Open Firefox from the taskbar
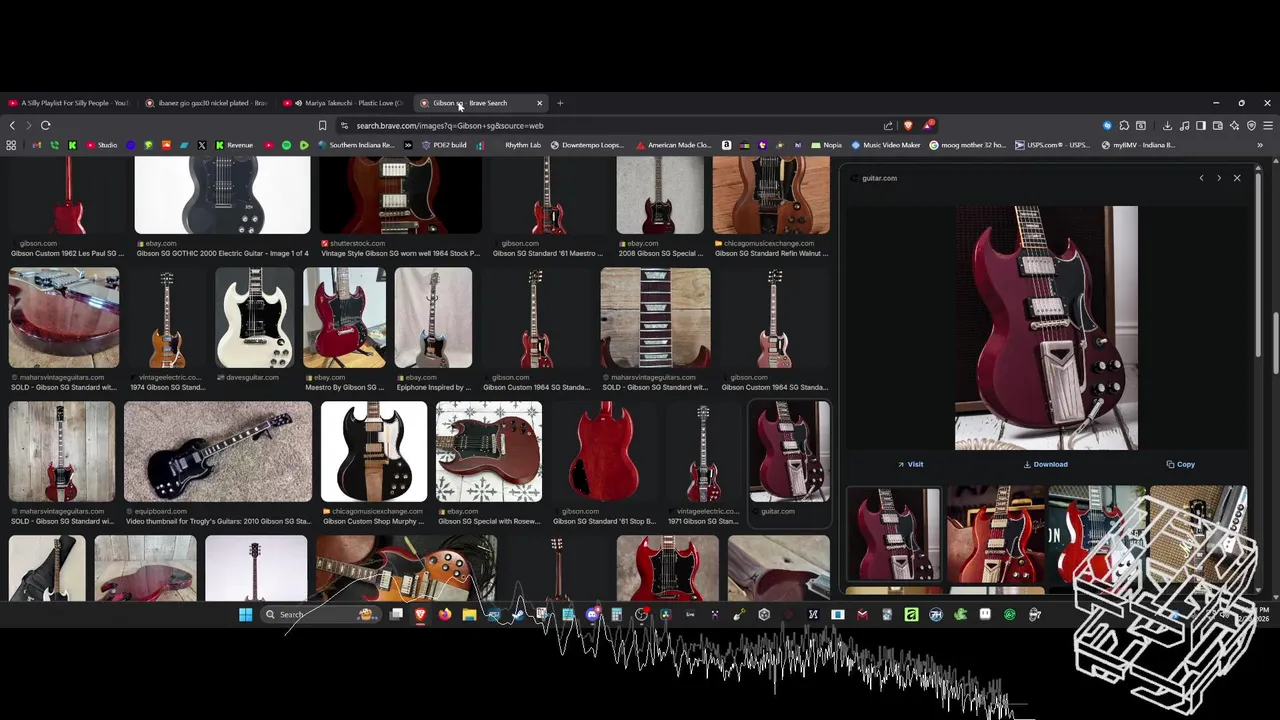Screen dimensions: 1280x720 point(445,614)
